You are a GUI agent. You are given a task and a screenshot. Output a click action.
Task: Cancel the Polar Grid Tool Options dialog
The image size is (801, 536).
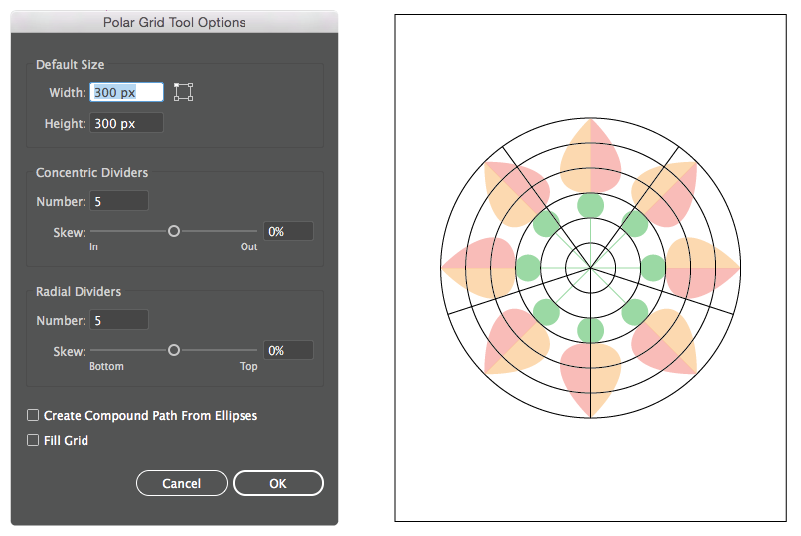point(181,483)
